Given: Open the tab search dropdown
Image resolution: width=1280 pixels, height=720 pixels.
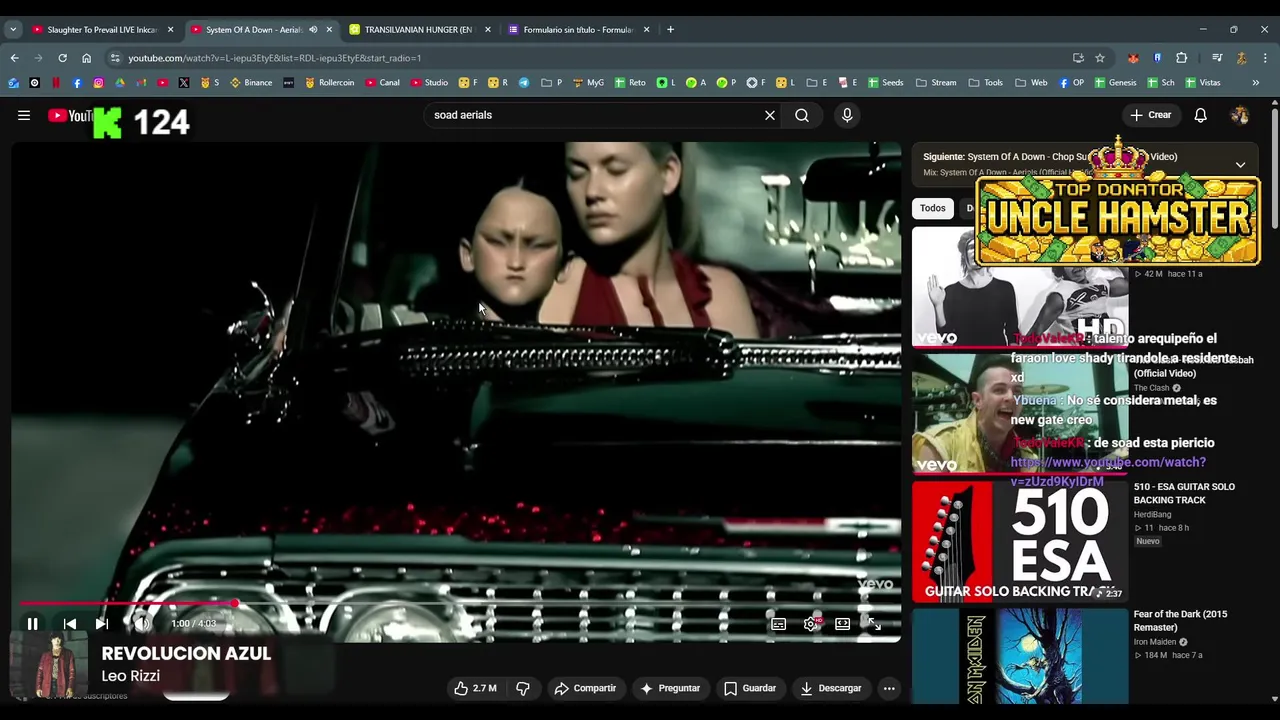Looking at the screenshot, I should [x=13, y=30].
